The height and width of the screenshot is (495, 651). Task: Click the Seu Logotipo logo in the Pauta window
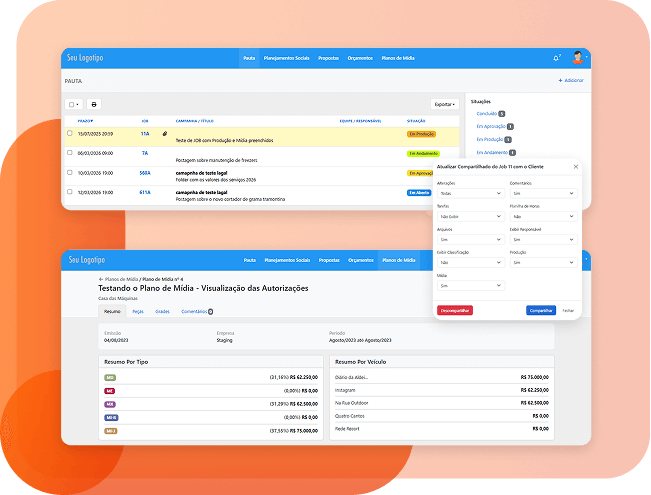click(85, 58)
